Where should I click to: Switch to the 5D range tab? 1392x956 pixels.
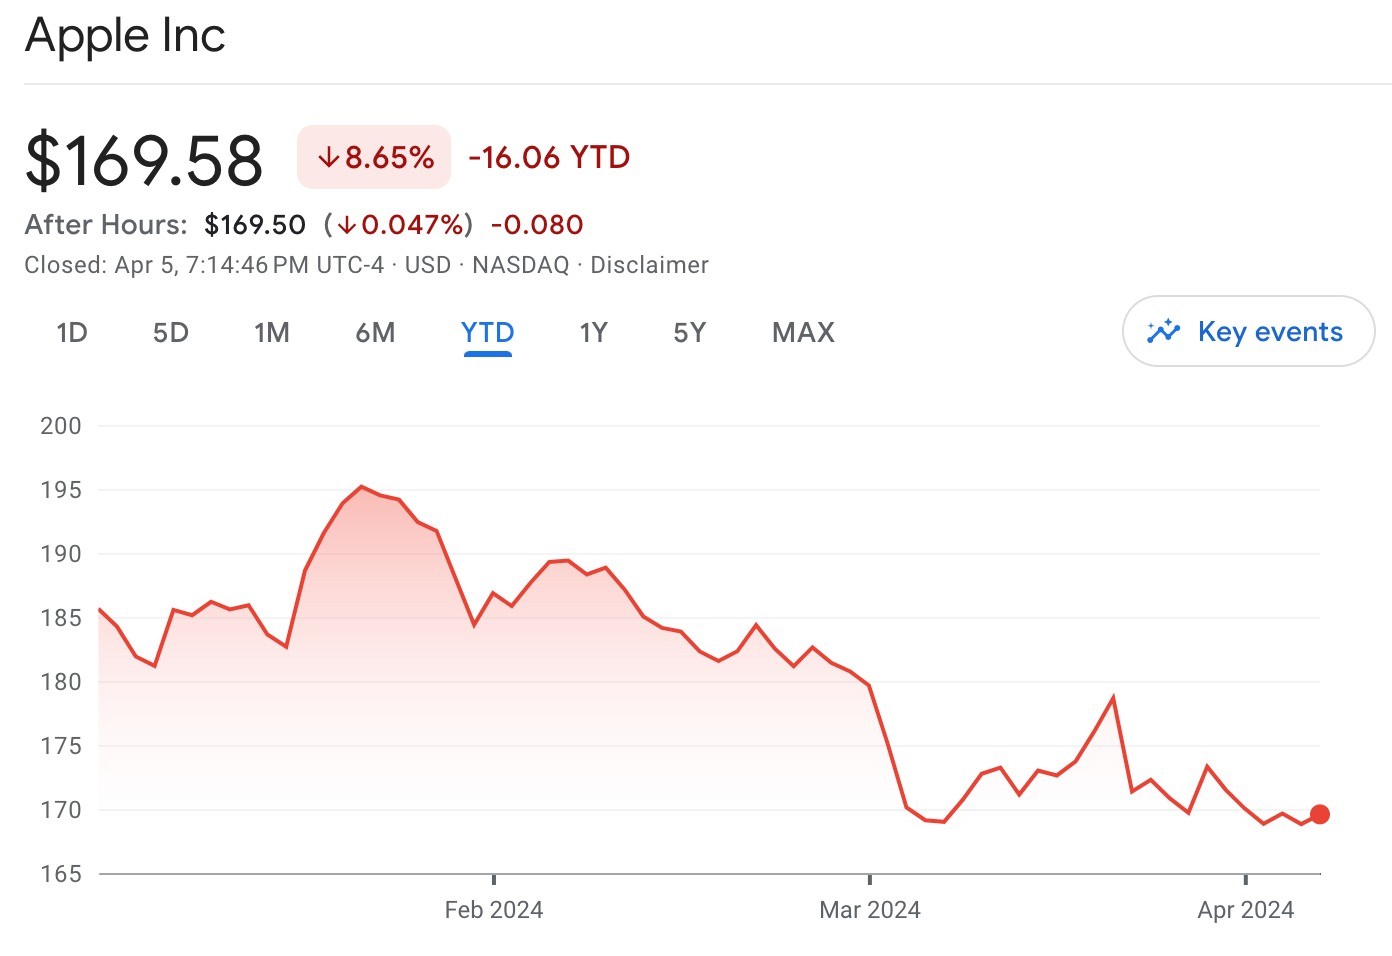pos(171,333)
